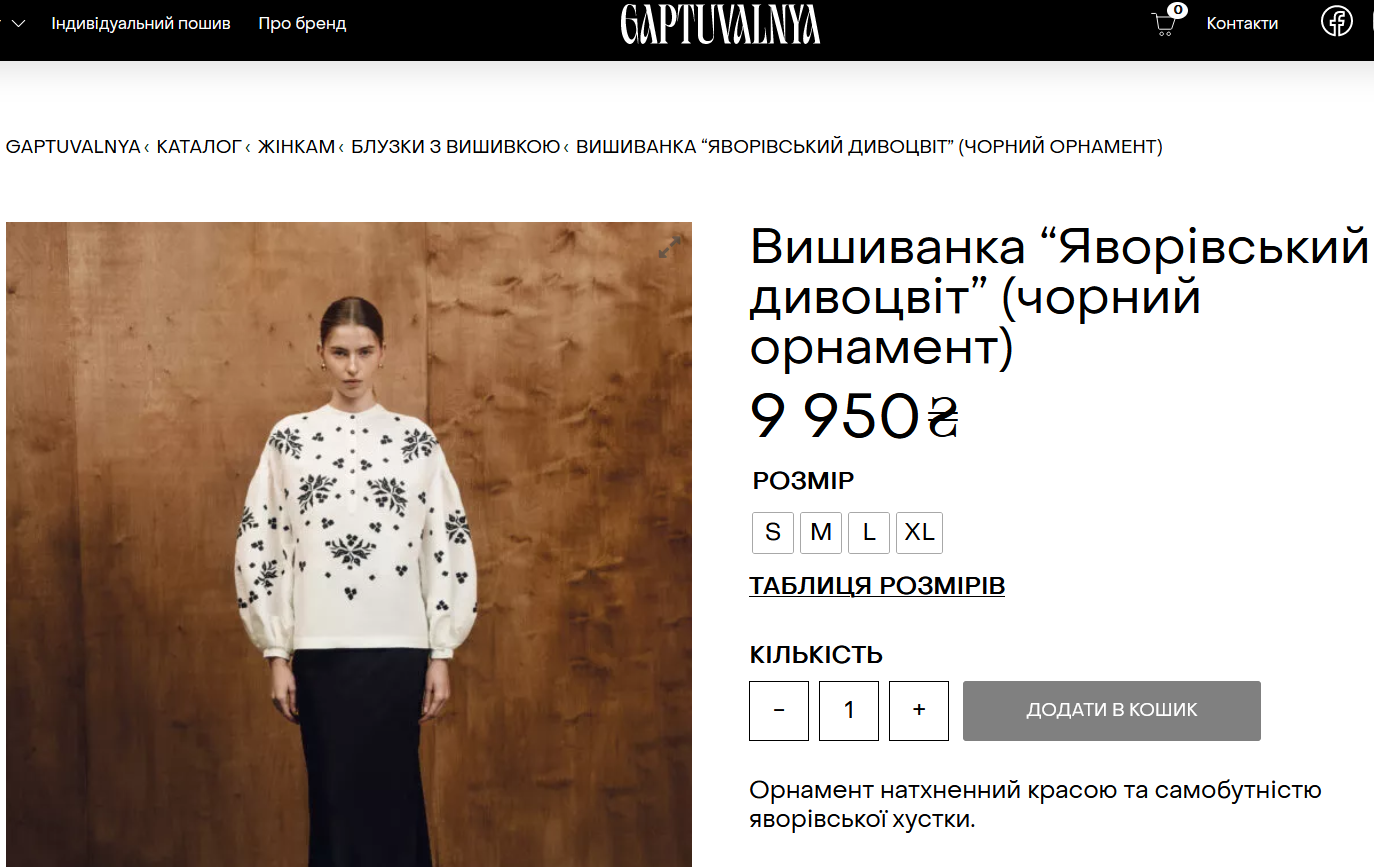Open the Таблиця розмірів link
The image size is (1374, 867).
(x=877, y=586)
